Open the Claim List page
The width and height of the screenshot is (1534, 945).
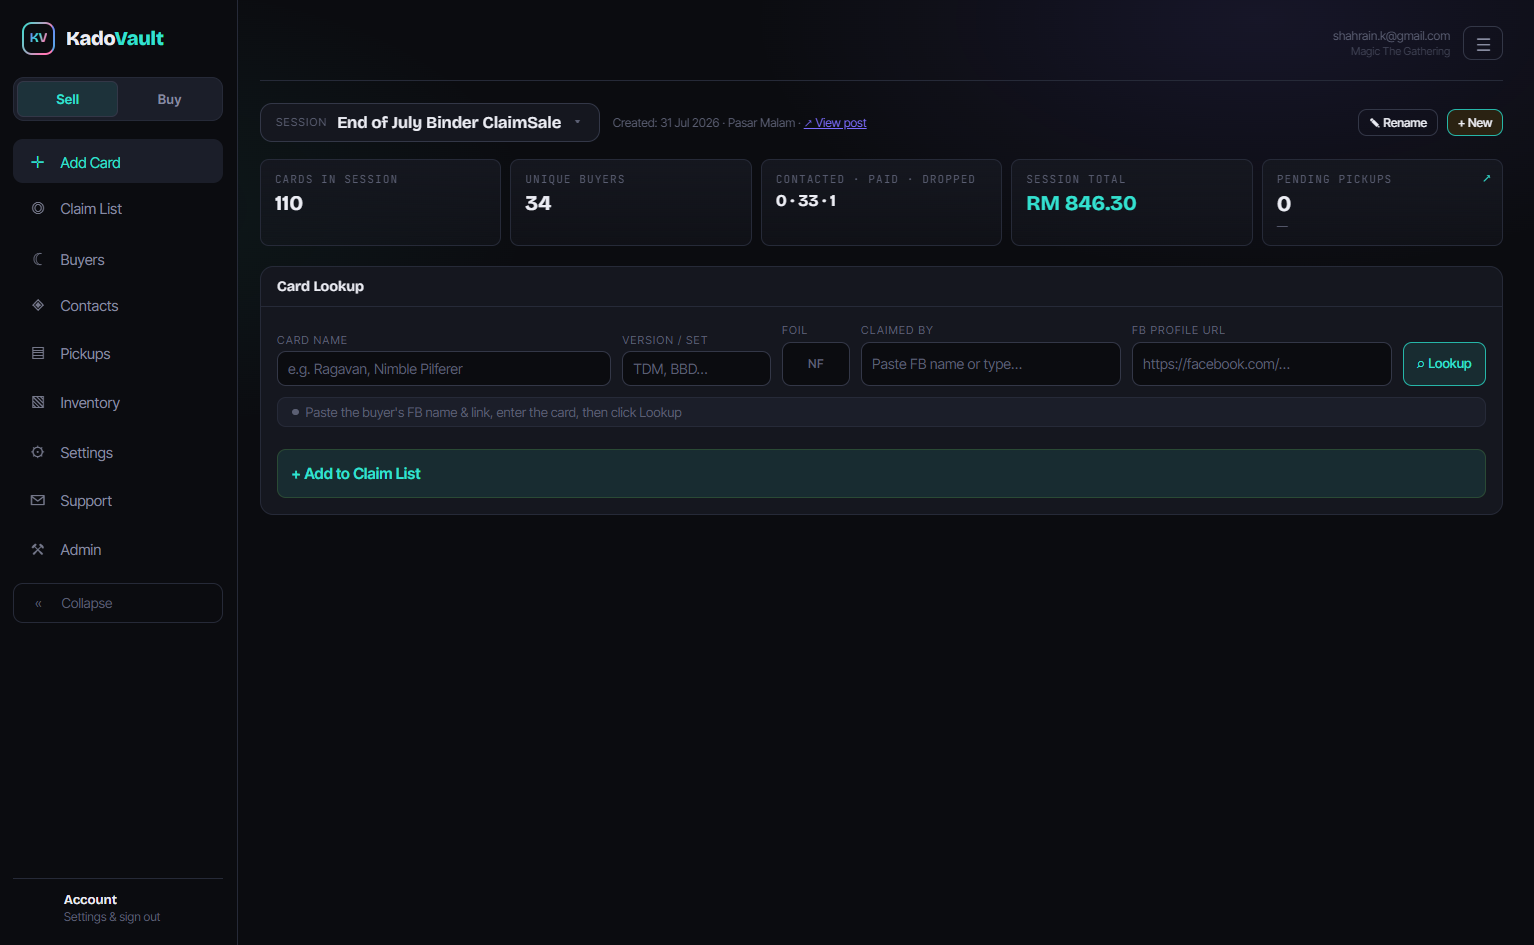point(118,208)
